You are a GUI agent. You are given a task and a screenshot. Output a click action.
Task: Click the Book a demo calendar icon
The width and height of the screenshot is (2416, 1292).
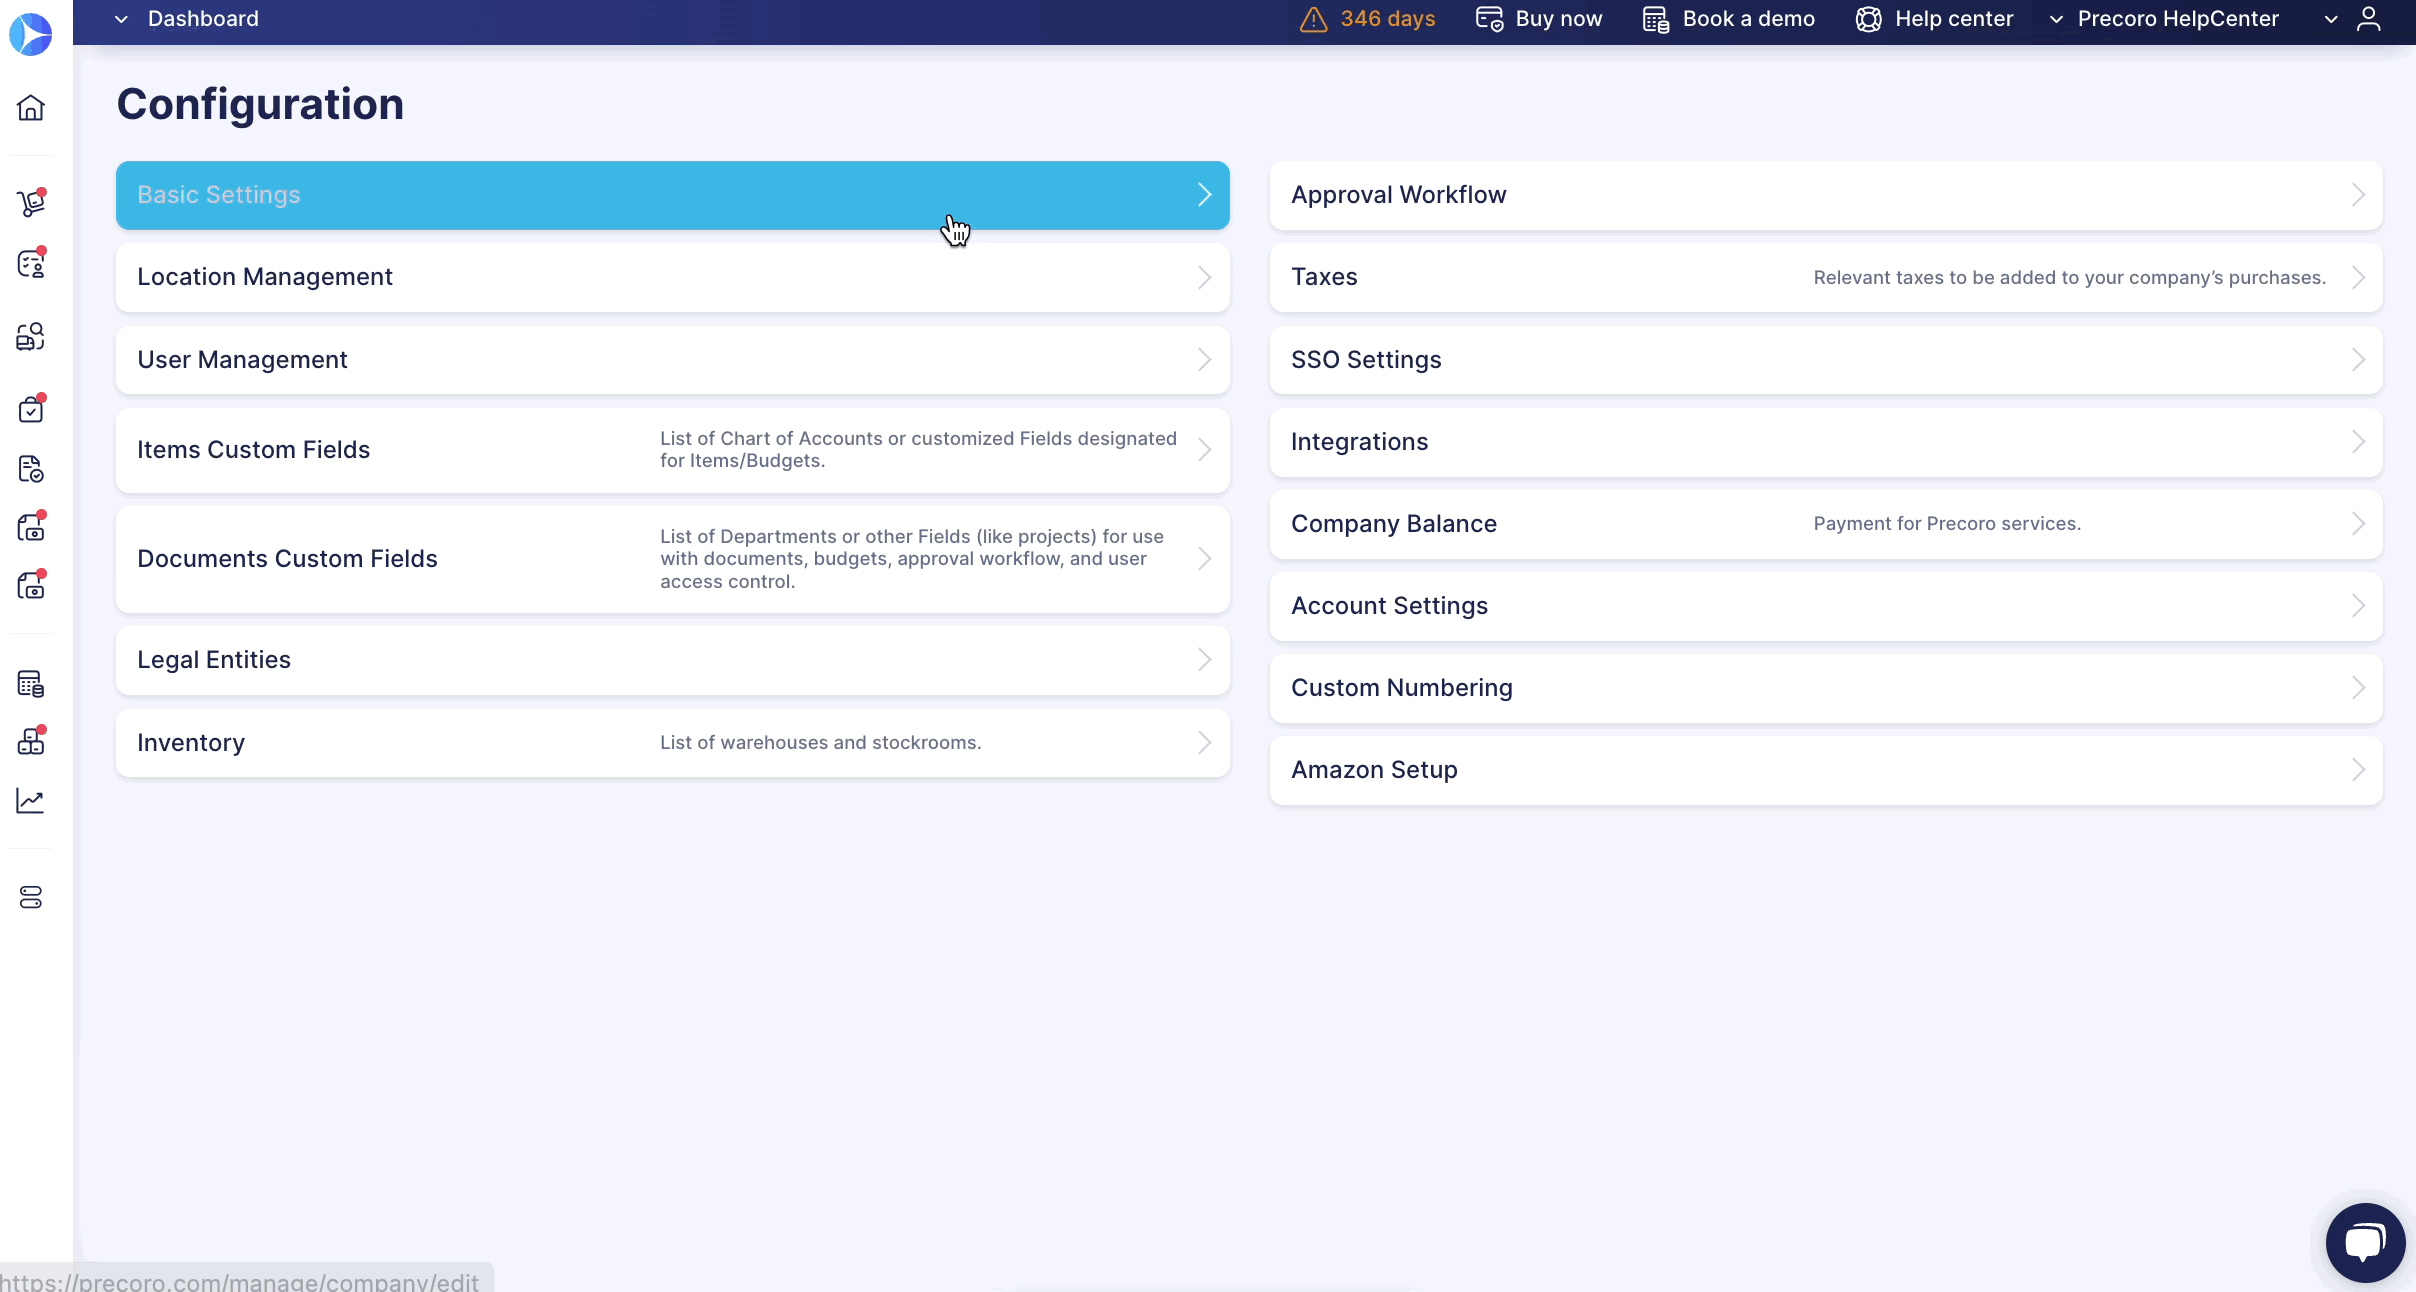tap(1656, 19)
